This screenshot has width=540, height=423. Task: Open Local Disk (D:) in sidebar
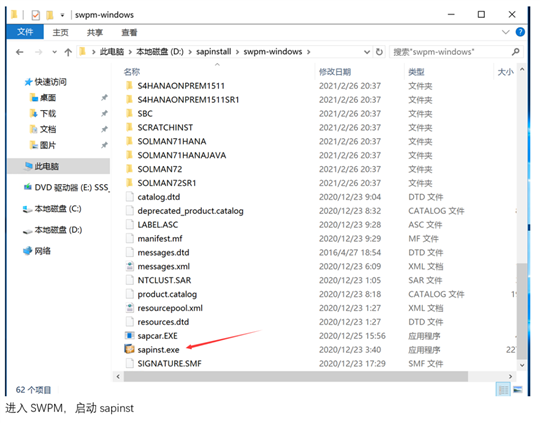52,230
